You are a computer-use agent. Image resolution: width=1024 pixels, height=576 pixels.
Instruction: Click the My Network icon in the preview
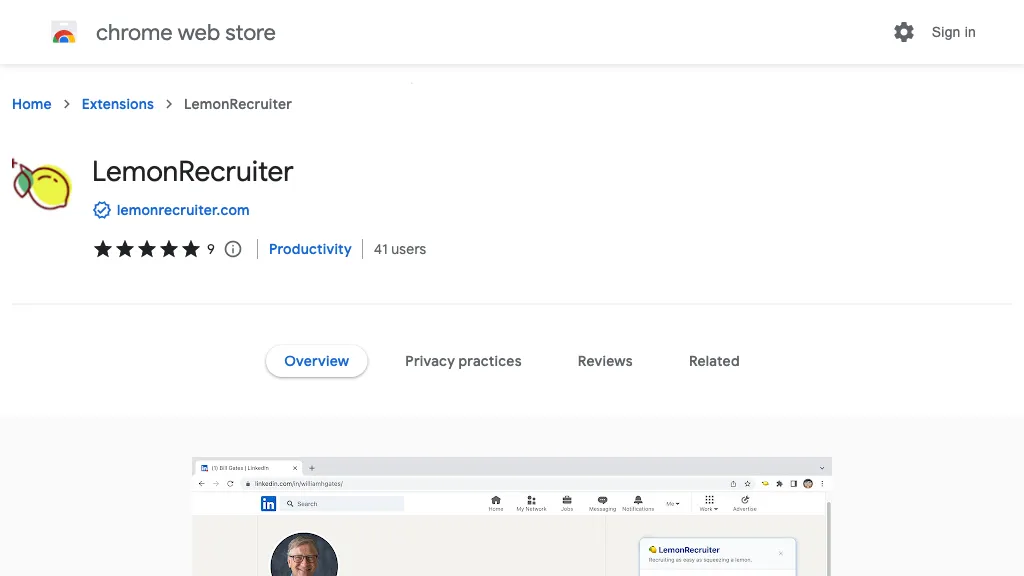pos(531,501)
